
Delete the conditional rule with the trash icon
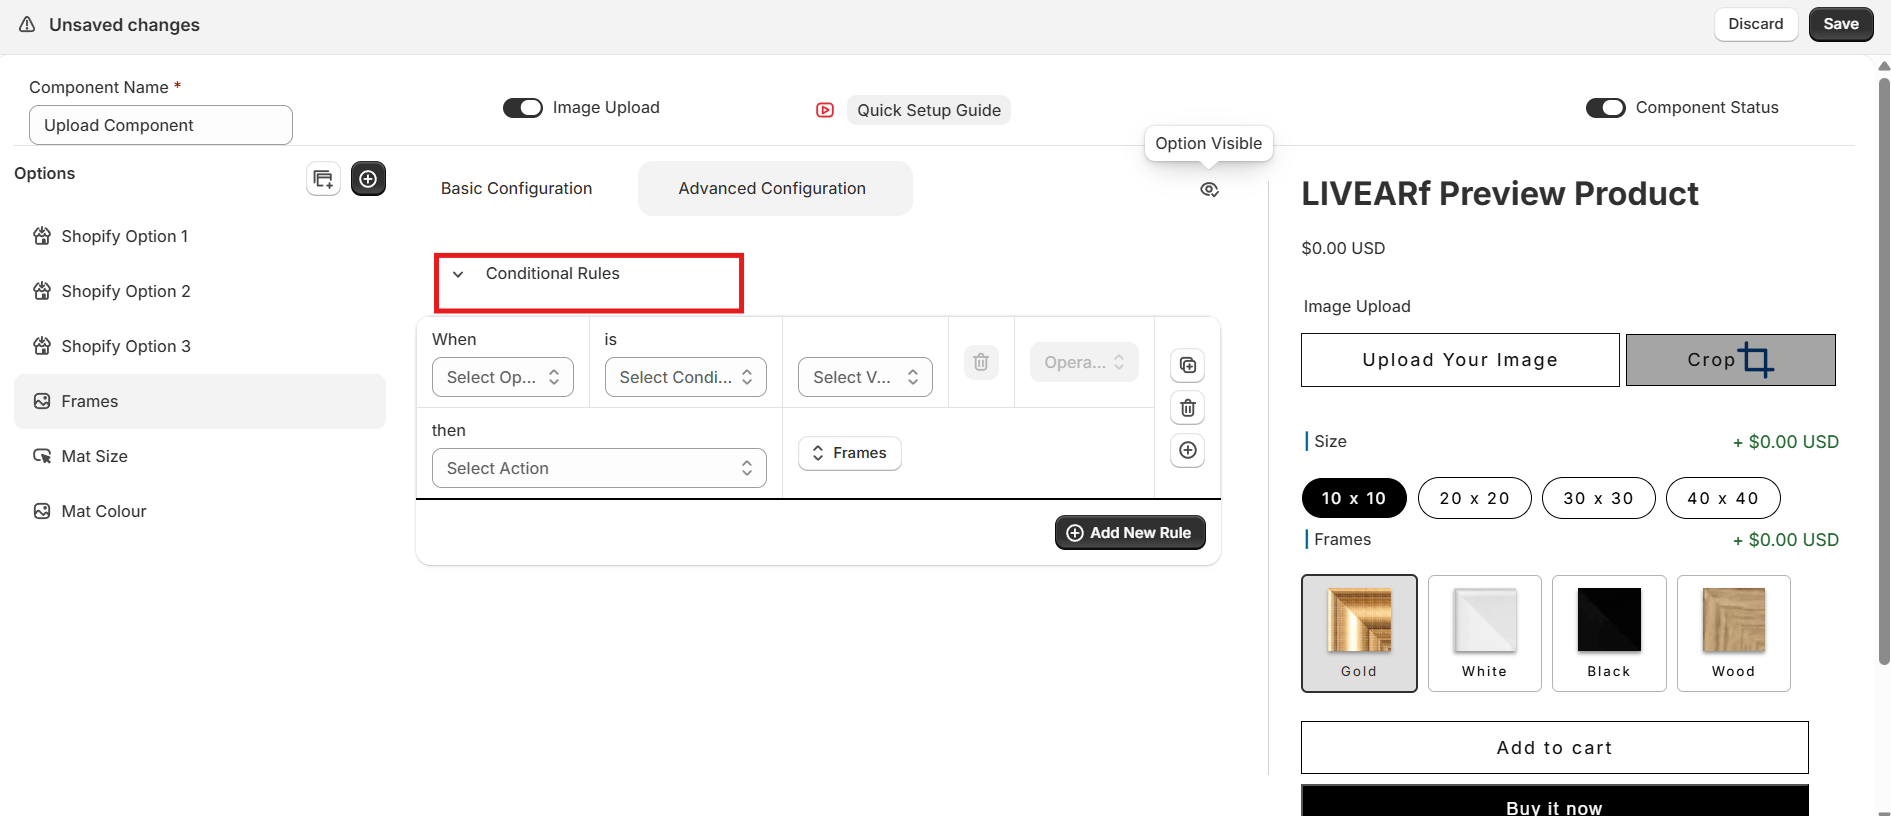(x=1188, y=408)
